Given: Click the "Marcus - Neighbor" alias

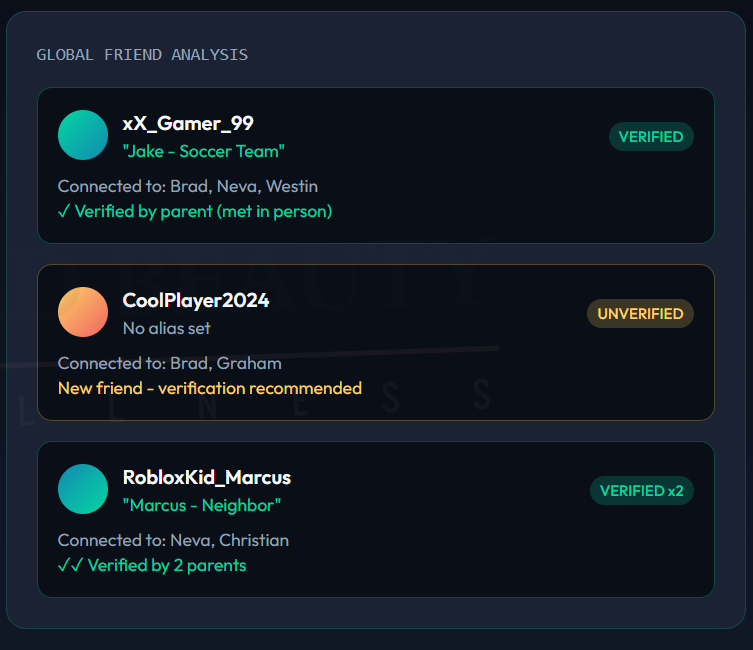Looking at the screenshot, I should pyautogui.click(x=202, y=505).
